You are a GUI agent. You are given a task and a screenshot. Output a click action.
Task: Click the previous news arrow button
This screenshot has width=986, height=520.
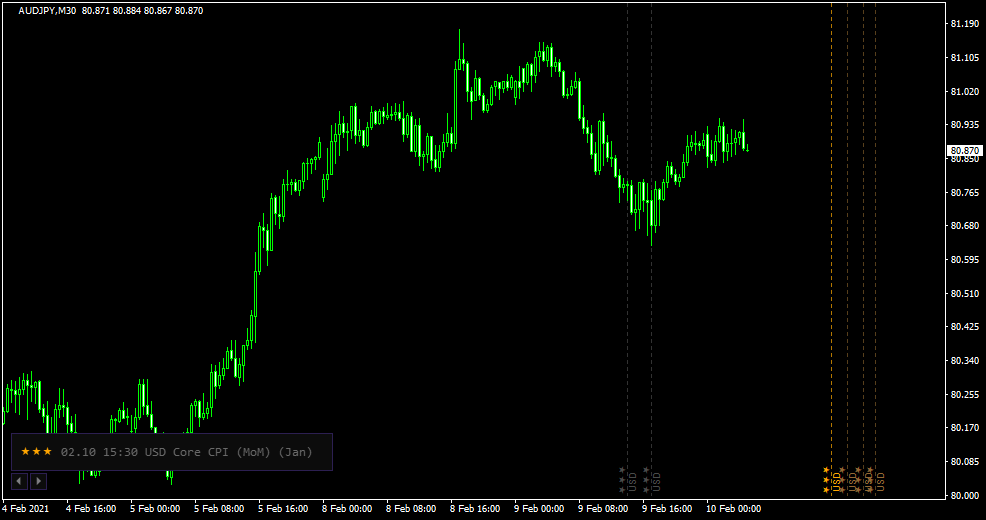click(x=20, y=481)
